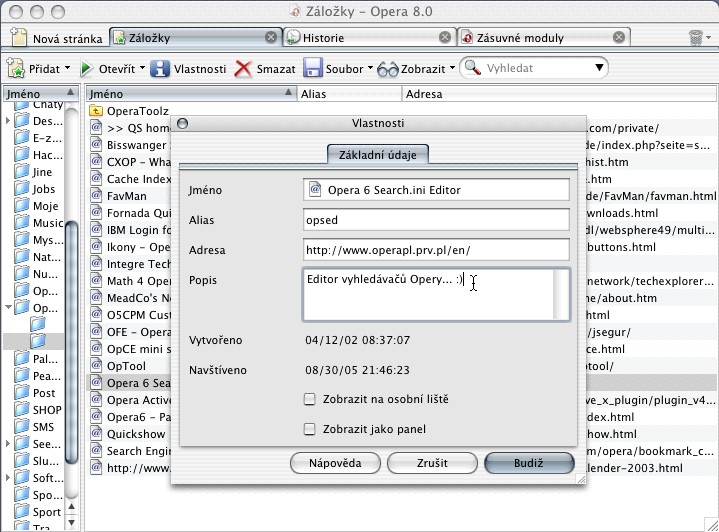The height and width of the screenshot is (532, 719).
Task: Select the Záložky tab
Action: point(196,37)
